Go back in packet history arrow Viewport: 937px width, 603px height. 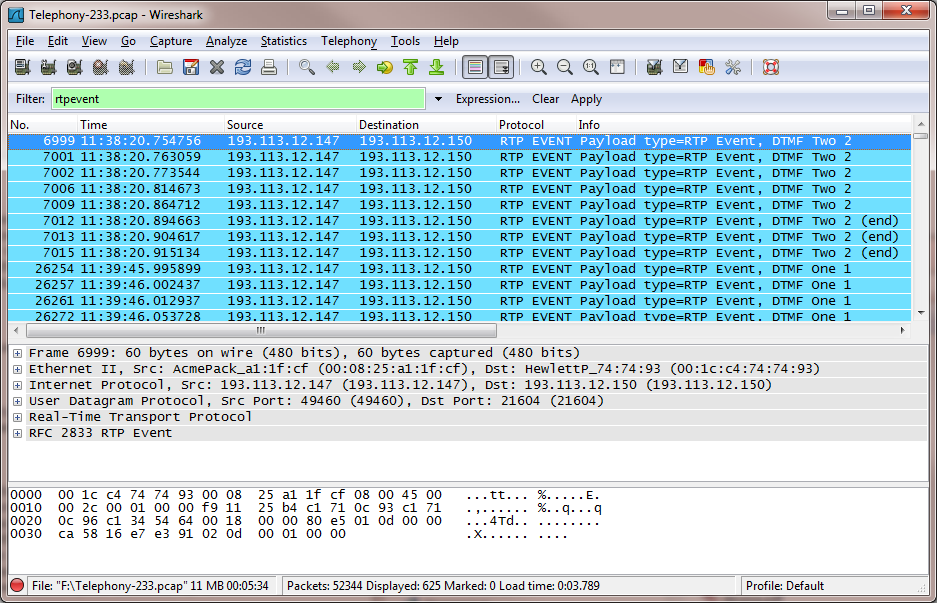[x=333, y=67]
